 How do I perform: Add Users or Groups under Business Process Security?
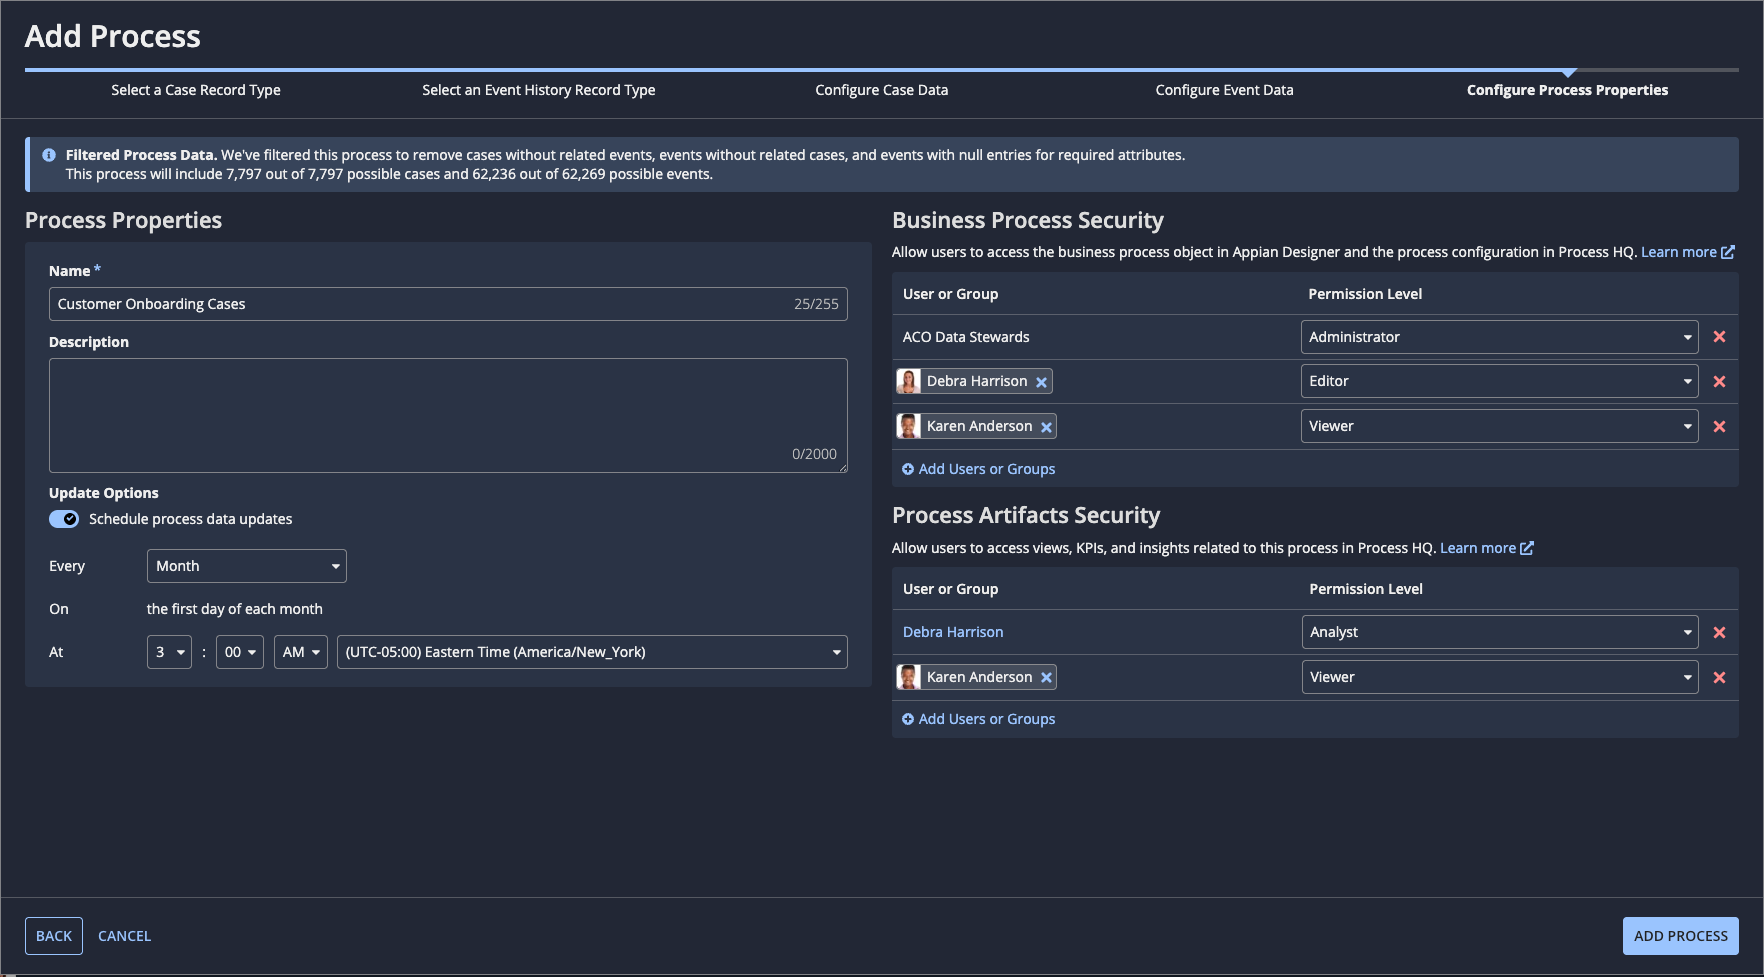[x=979, y=469]
